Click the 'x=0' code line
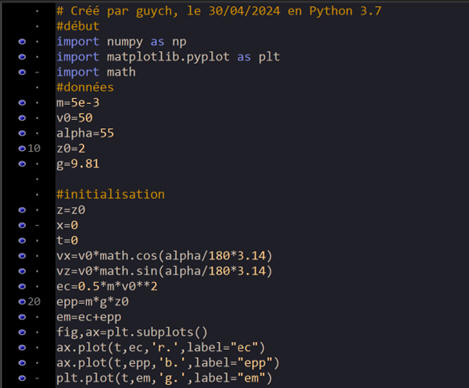 (x=67, y=225)
